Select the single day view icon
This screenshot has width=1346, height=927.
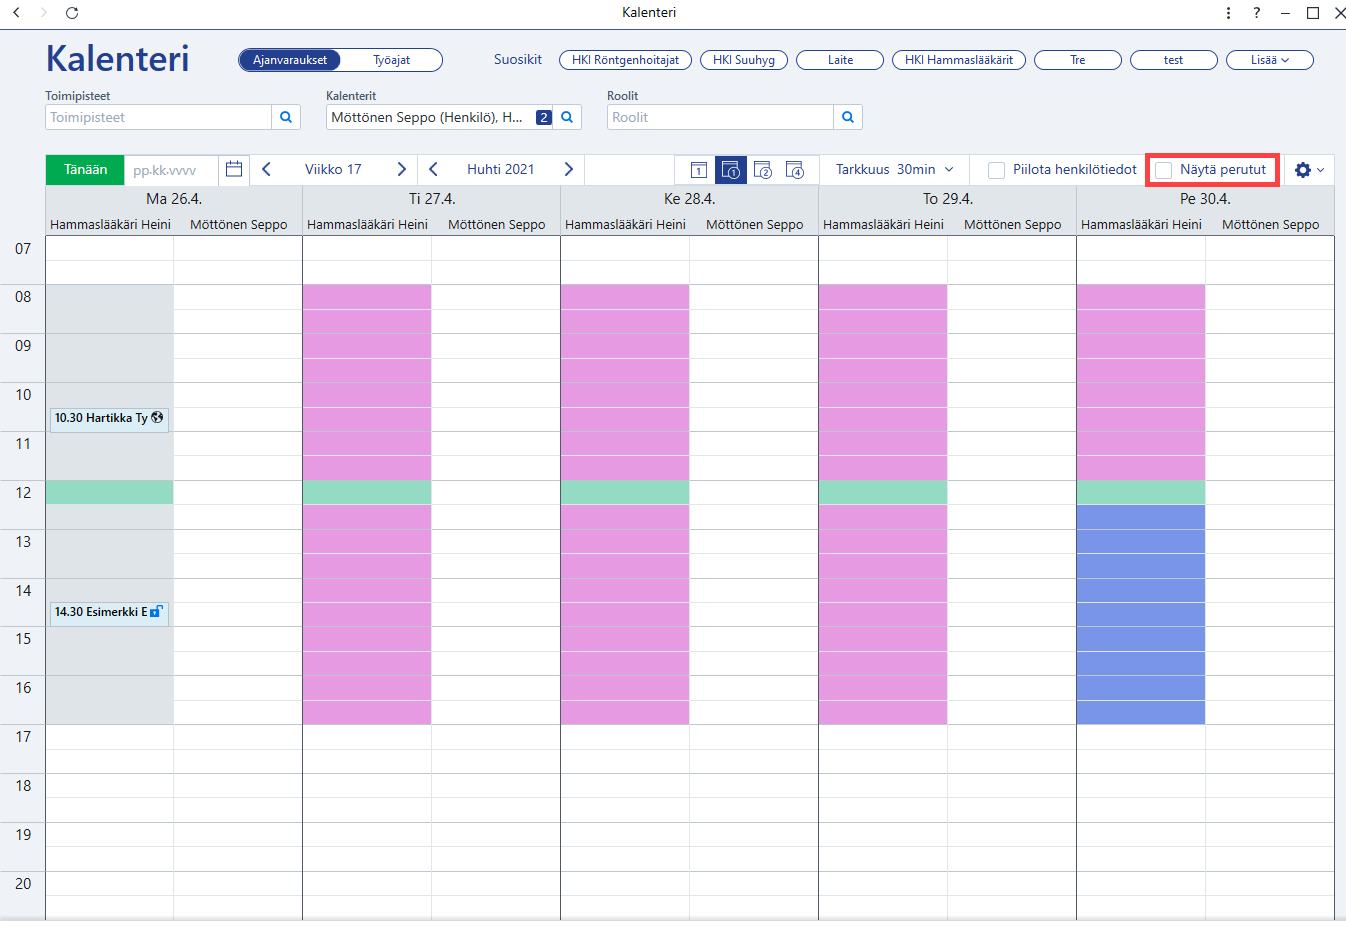pyautogui.click(x=699, y=170)
